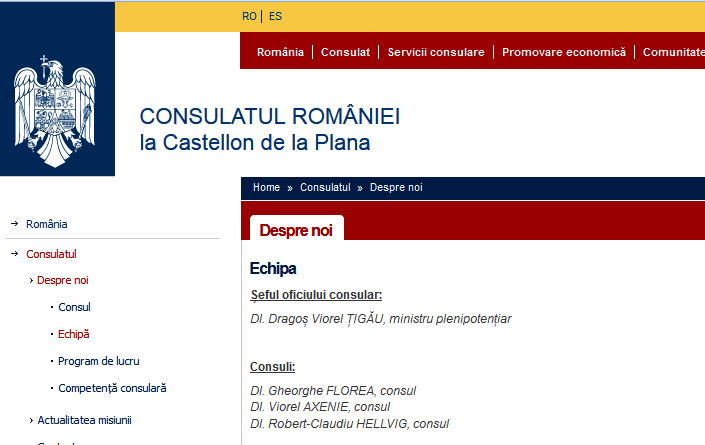
Task: Click Despre noi in the breadcrumb trail
Action: click(396, 187)
